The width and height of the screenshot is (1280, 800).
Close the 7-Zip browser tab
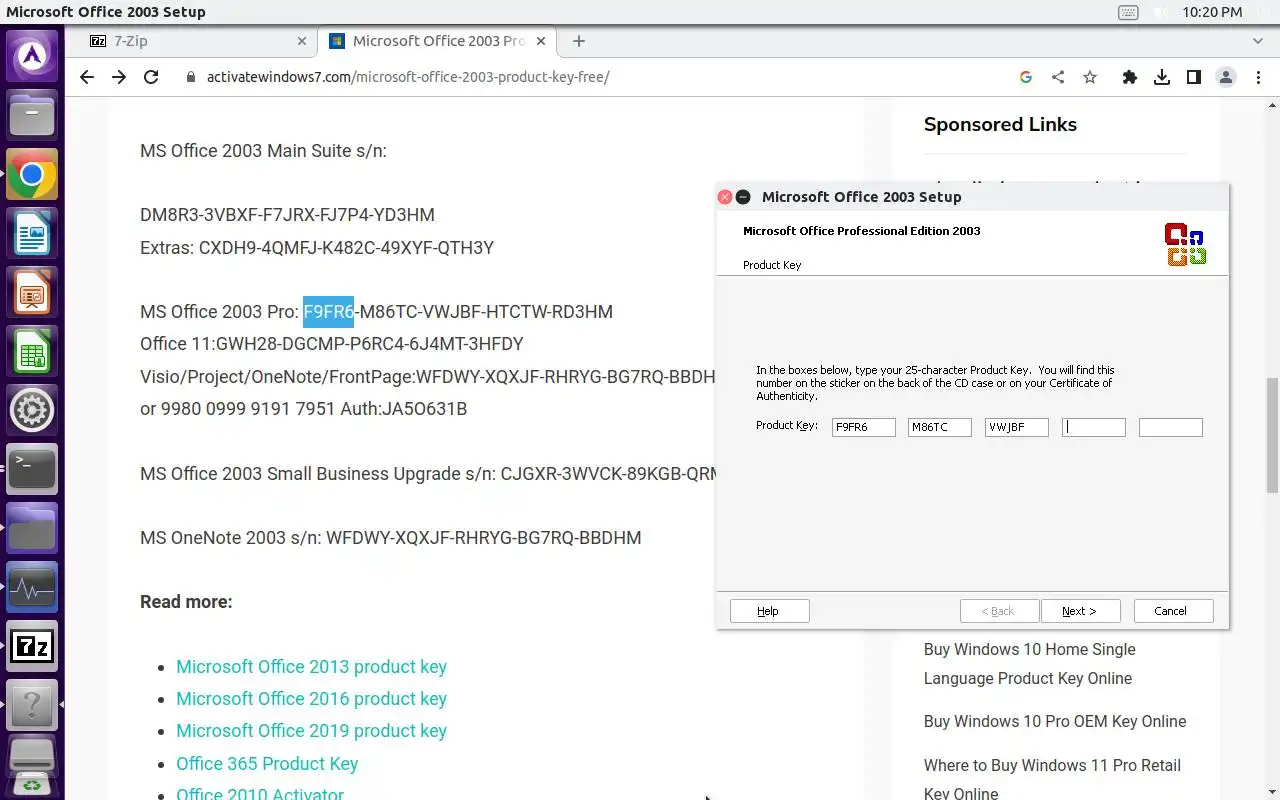tap(302, 41)
